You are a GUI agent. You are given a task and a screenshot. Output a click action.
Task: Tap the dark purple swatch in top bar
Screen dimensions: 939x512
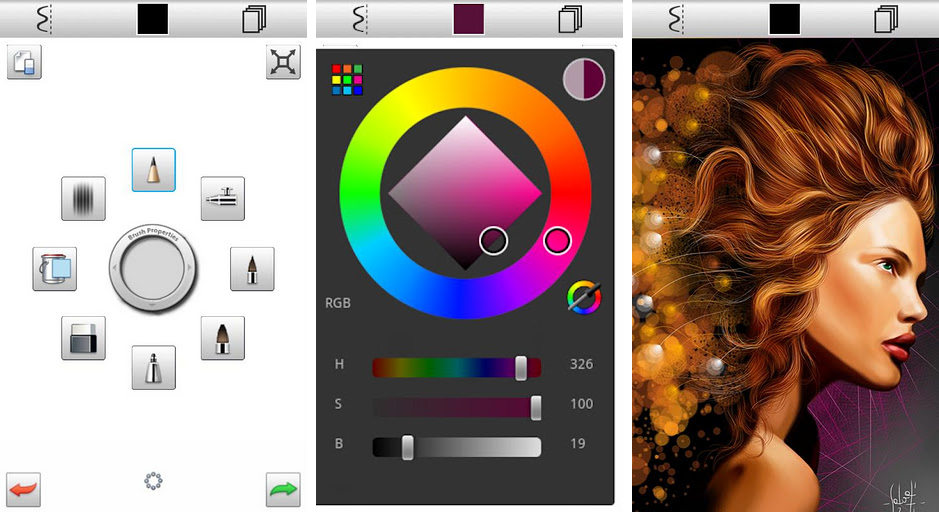click(x=469, y=19)
